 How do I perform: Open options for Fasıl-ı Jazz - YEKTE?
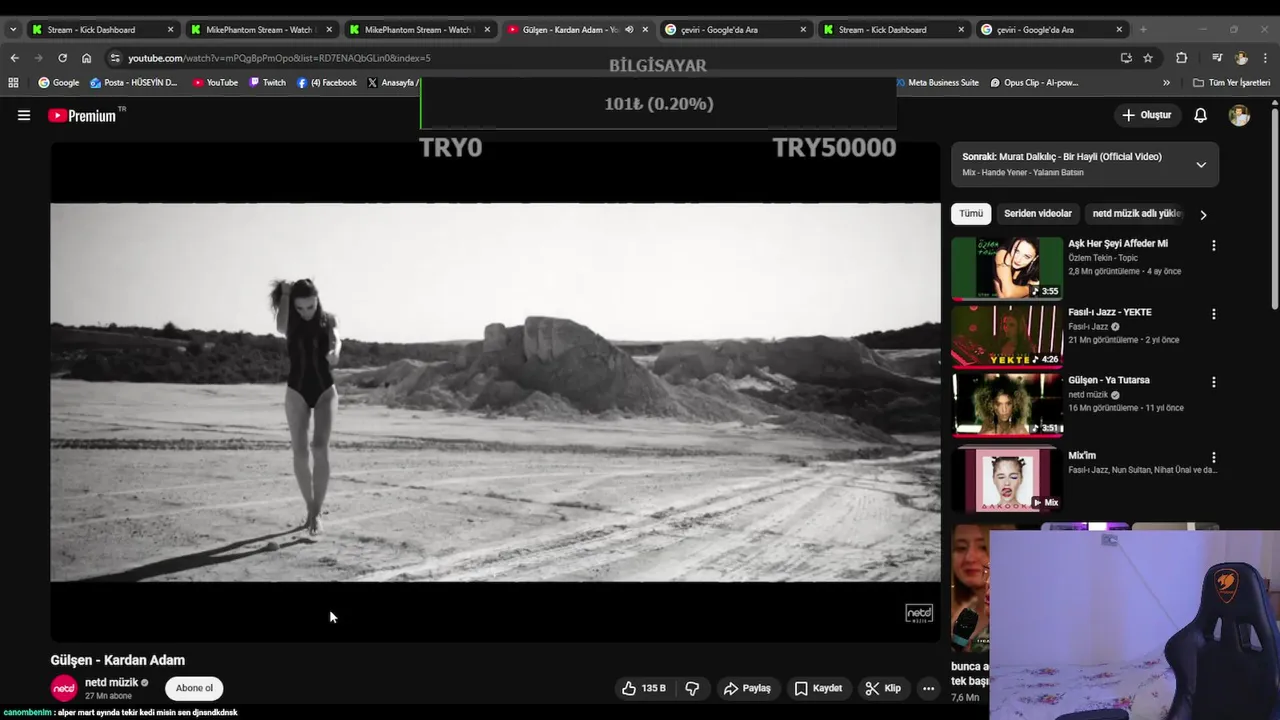coord(1214,314)
